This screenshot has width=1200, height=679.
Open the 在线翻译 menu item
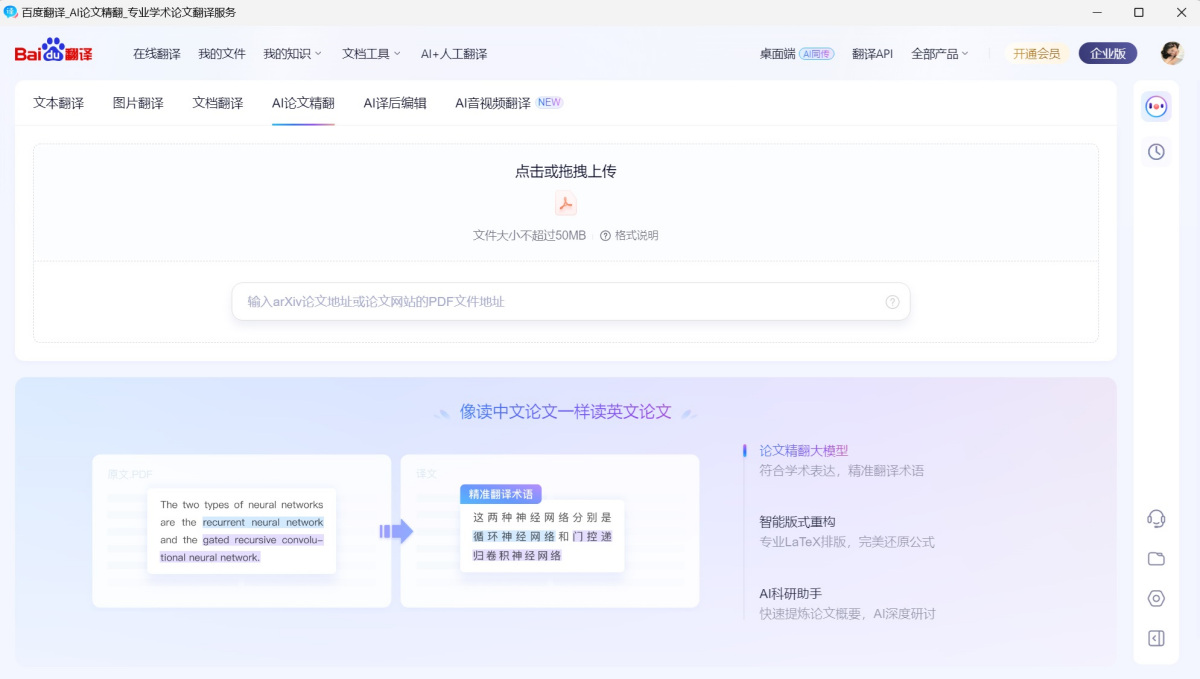coord(156,53)
